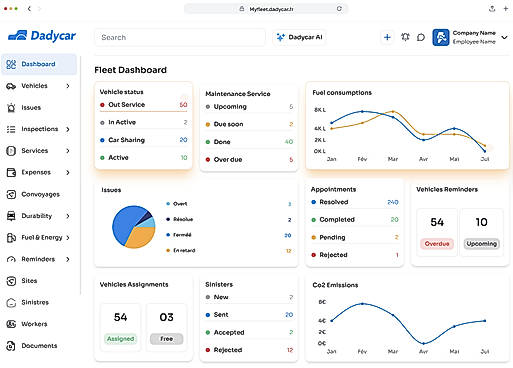Open the Company Name account dropdown arrow

click(x=505, y=37)
